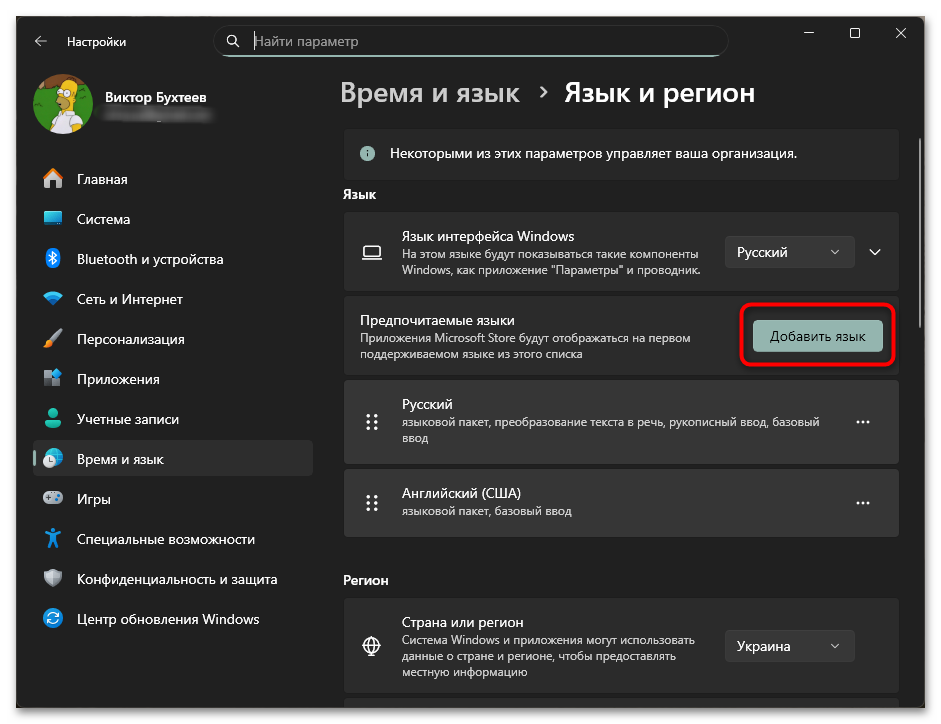Viewport: 941px width, 724px height.
Task: Click the Bluetooth icon in sidebar
Action: coord(53,259)
